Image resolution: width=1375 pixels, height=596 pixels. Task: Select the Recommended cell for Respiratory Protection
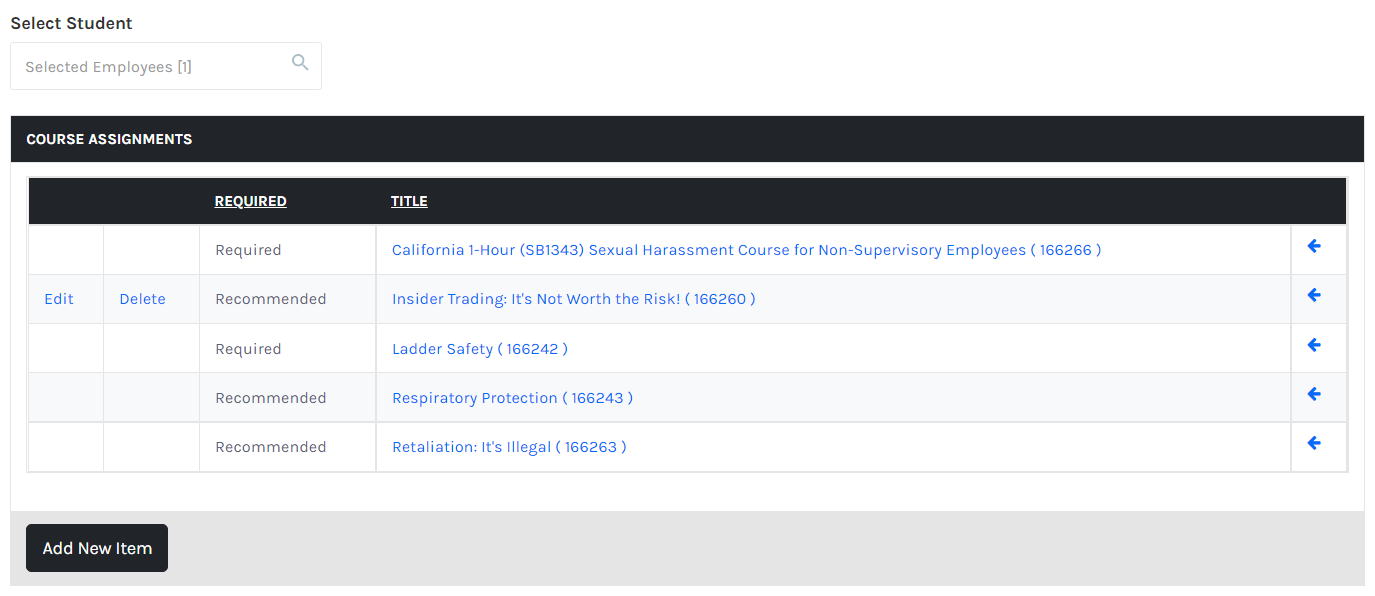288,398
